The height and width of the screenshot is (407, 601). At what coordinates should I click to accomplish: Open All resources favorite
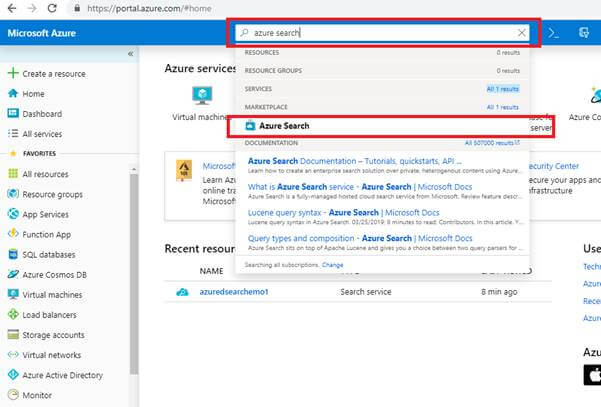click(x=45, y=174)
